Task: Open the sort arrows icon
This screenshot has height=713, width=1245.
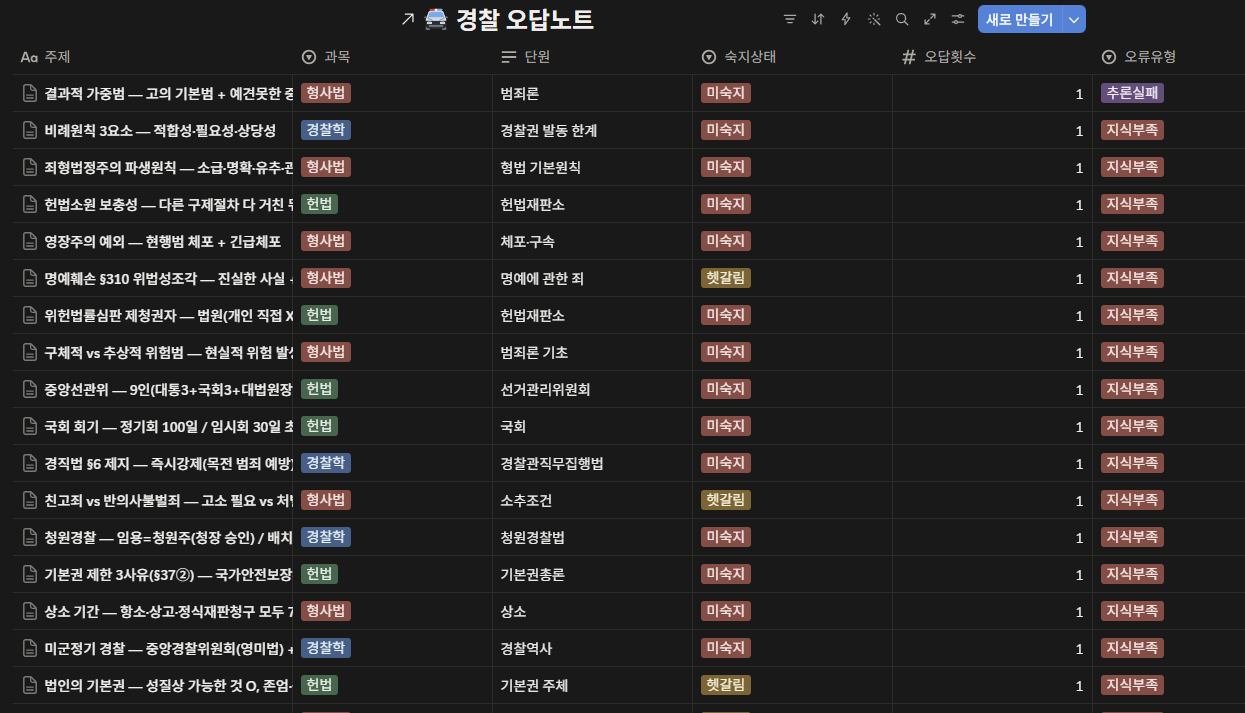Action: click(x=818, y=19)
